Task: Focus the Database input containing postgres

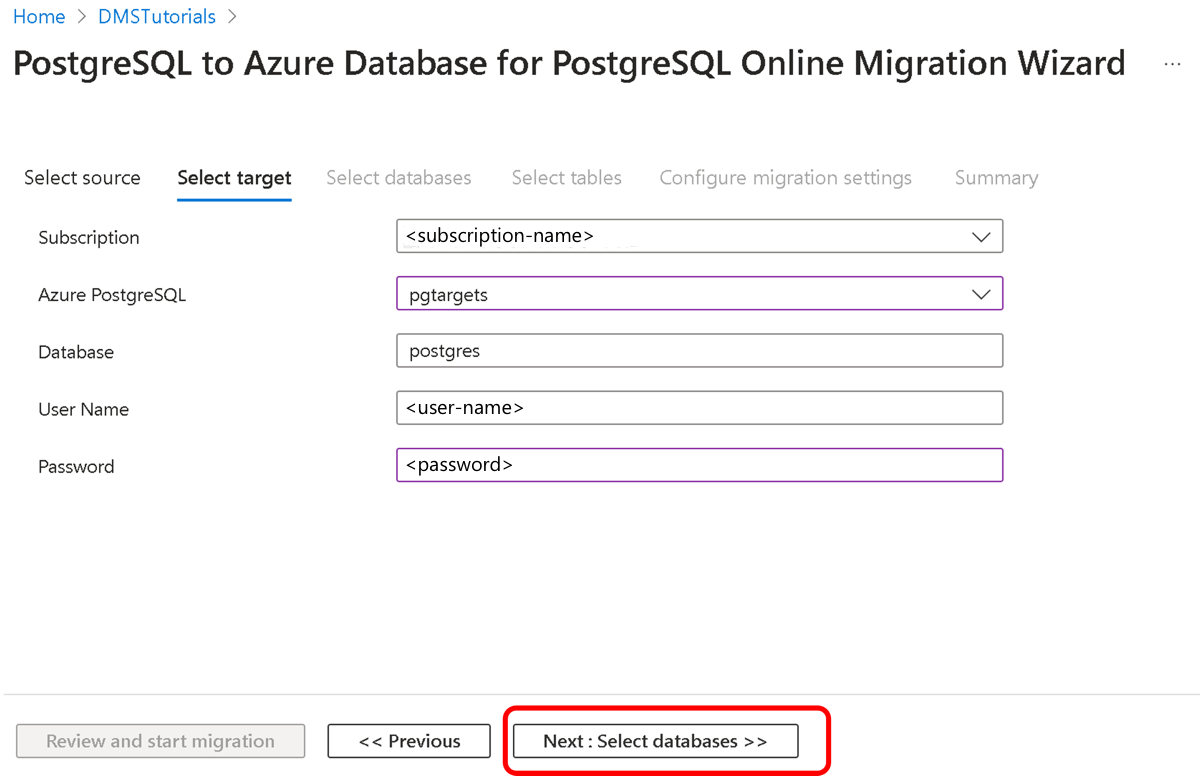Action: pyautogui.click(x=699, y=351)
